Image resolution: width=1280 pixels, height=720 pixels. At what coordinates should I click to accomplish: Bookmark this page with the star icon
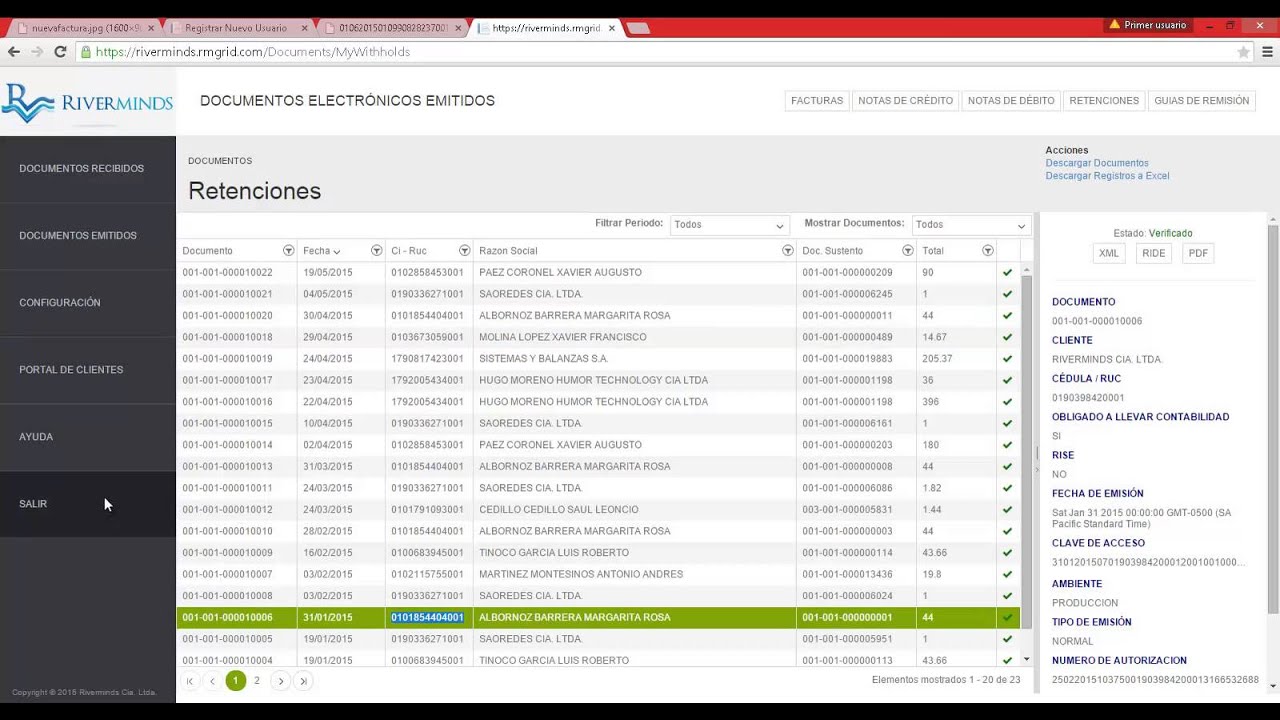(x=1243, y=52)
